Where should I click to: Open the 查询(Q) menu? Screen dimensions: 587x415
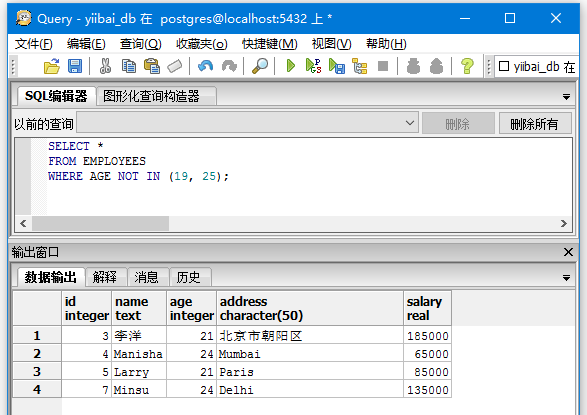click(x=140, y=44)
